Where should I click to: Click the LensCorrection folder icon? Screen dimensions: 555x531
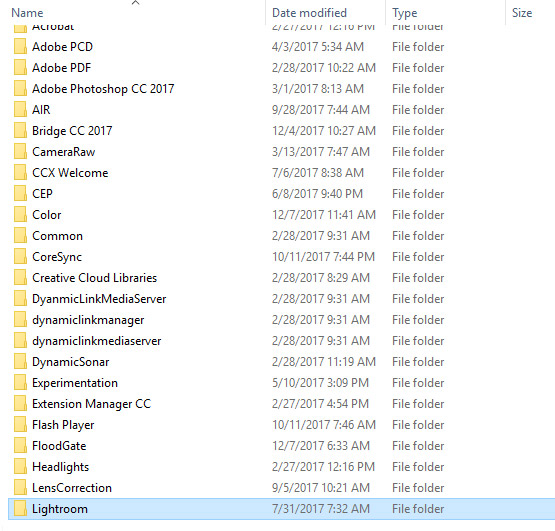21,488
